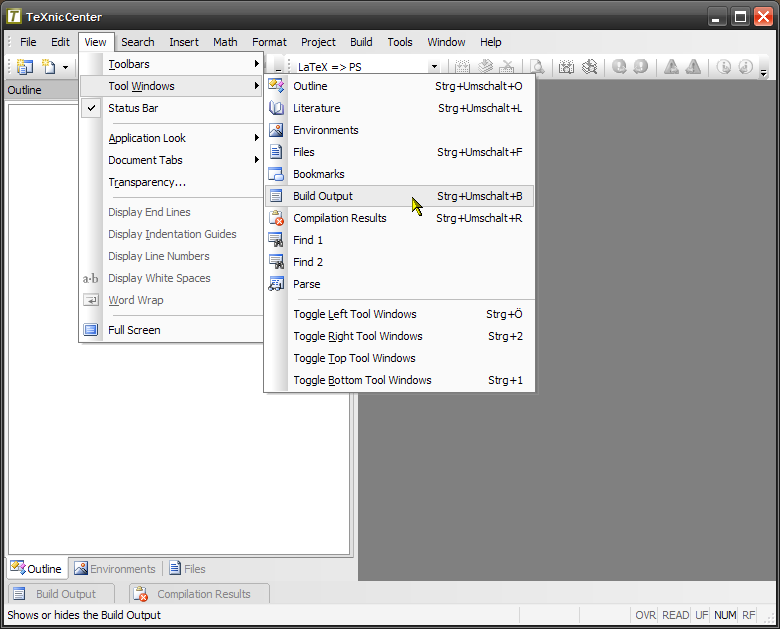
Task: Click the Outline icon in Tool Windows submenu
Action: click(276, 86)
